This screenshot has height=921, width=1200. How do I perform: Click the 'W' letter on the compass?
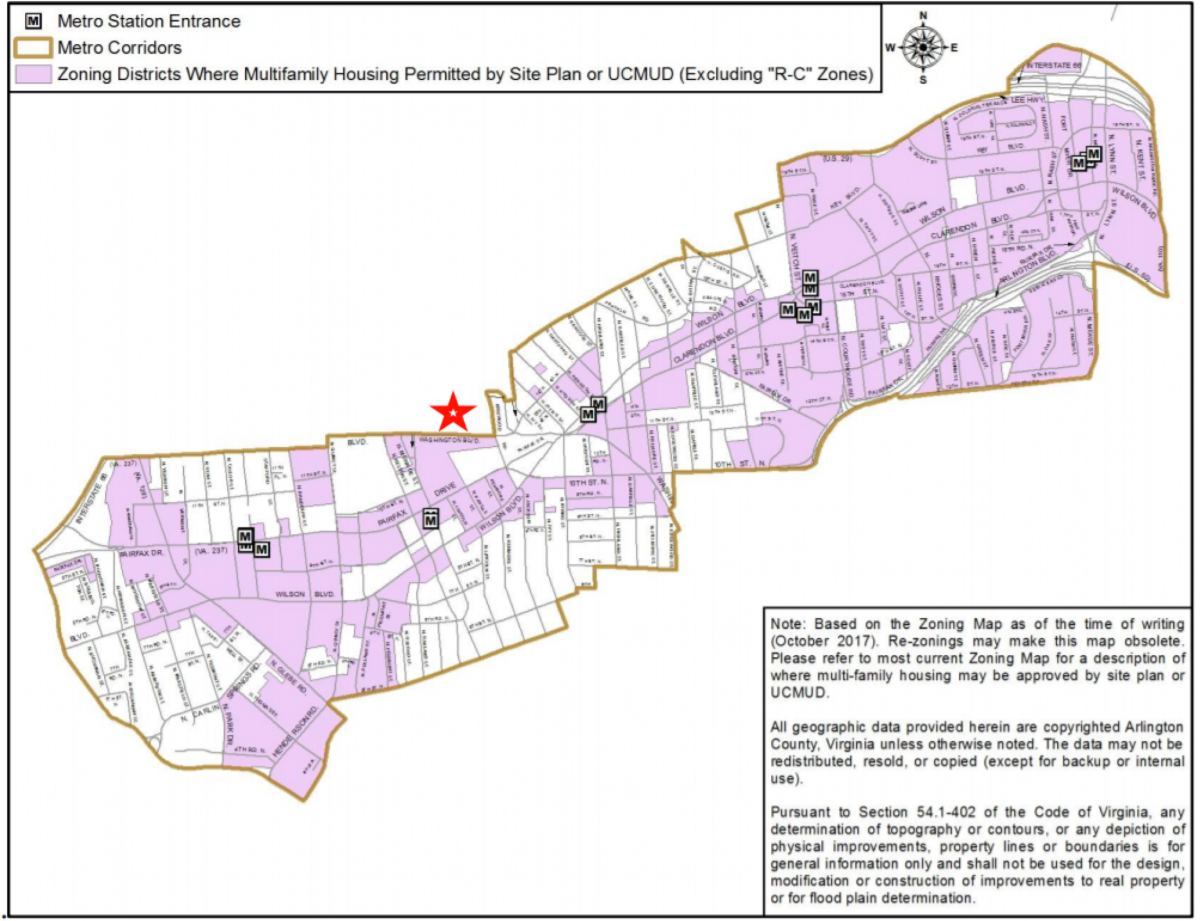[x=890, y=47]
